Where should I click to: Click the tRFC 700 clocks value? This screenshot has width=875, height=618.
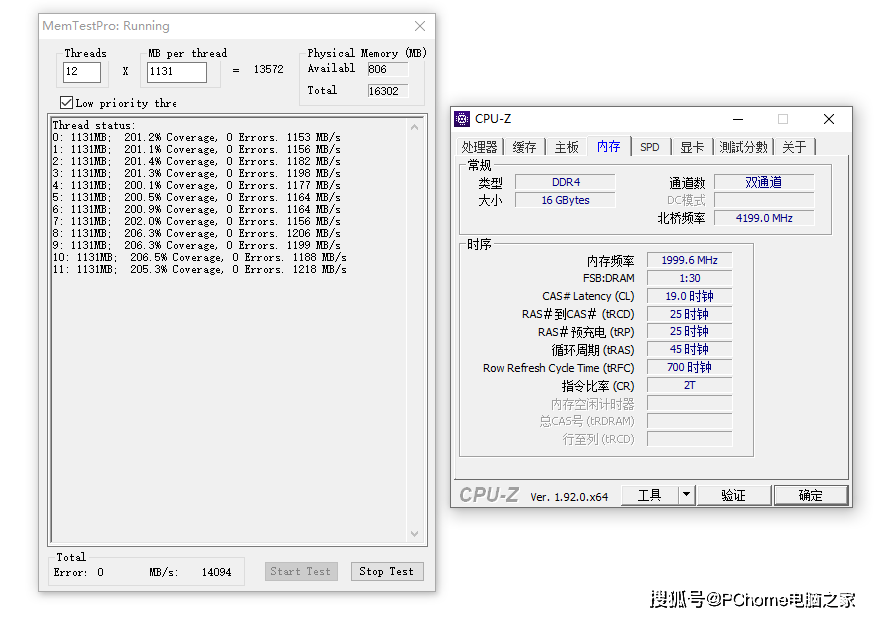(690, 367)
